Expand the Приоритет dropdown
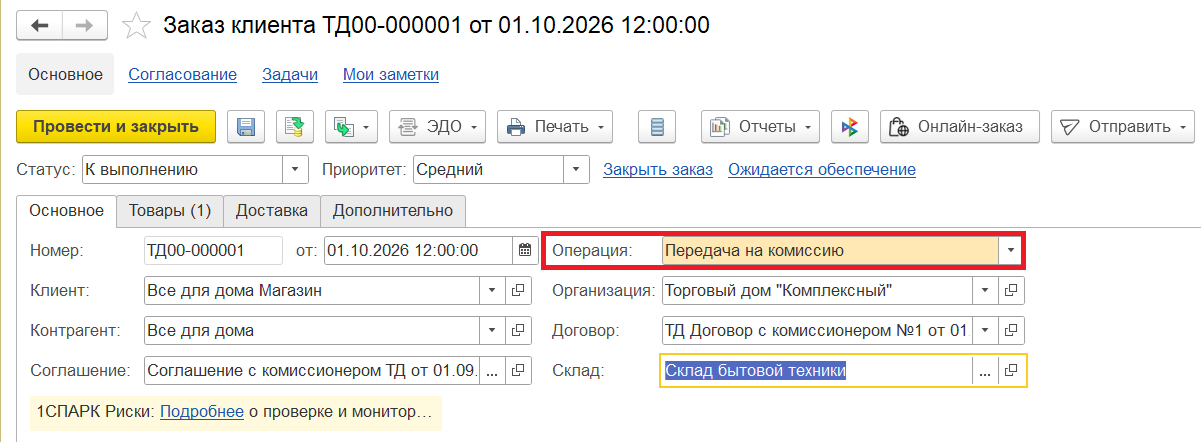This screenshot has height=443, width=1201. [x=575, y=170]
